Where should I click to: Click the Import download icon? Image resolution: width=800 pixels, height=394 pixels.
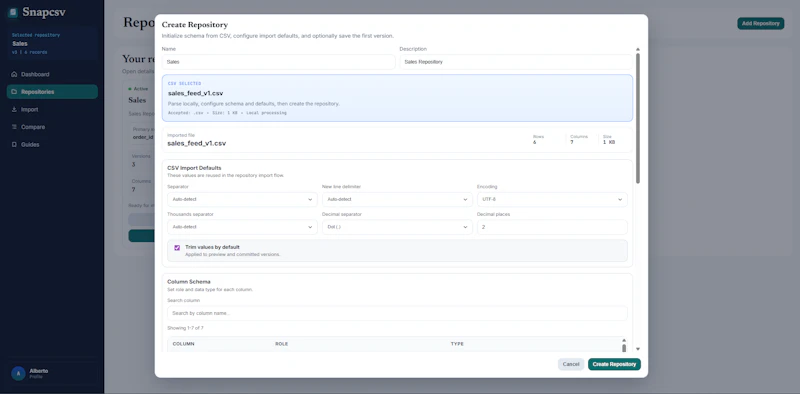[14, 109]
